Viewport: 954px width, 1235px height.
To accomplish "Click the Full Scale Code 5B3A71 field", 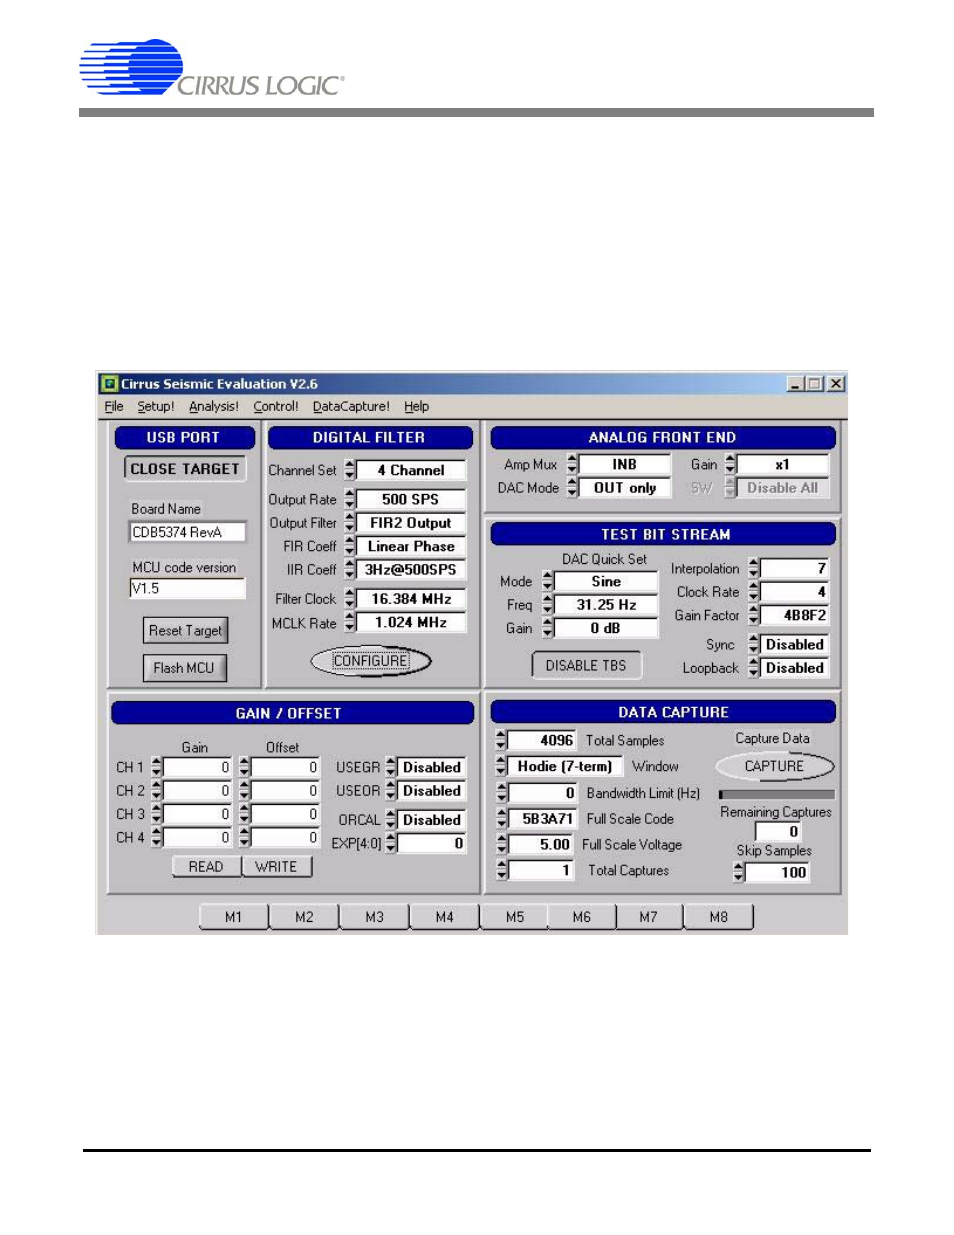I will click(541, 819).
